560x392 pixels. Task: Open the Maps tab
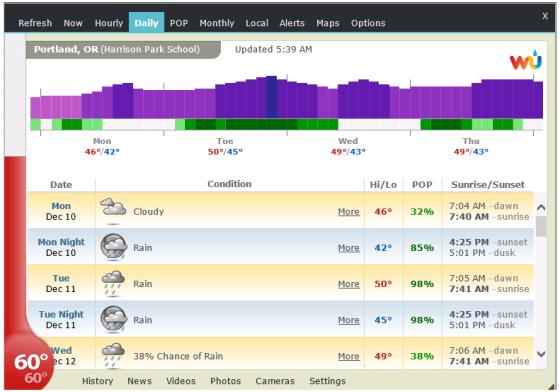pos(328,23)
